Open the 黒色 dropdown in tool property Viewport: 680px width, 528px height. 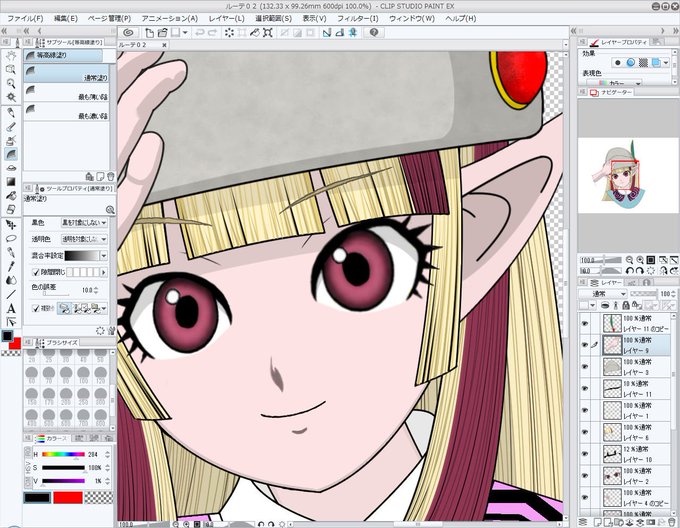coord(84,222)
